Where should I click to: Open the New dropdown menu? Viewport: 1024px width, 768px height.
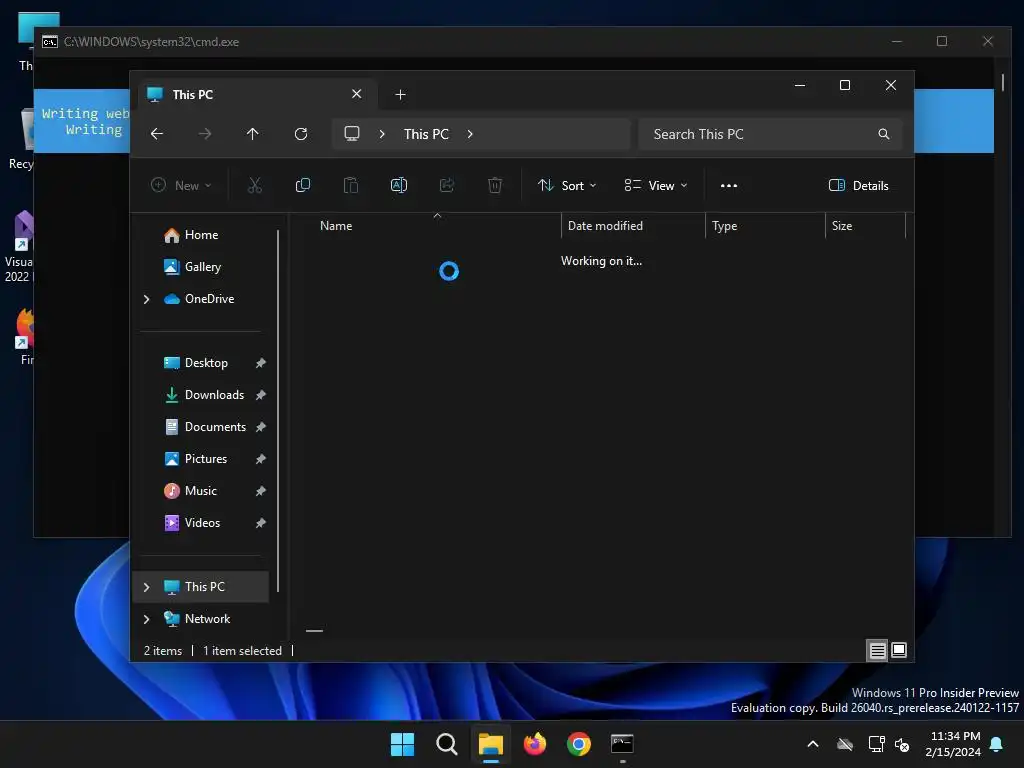coord(181,185)
